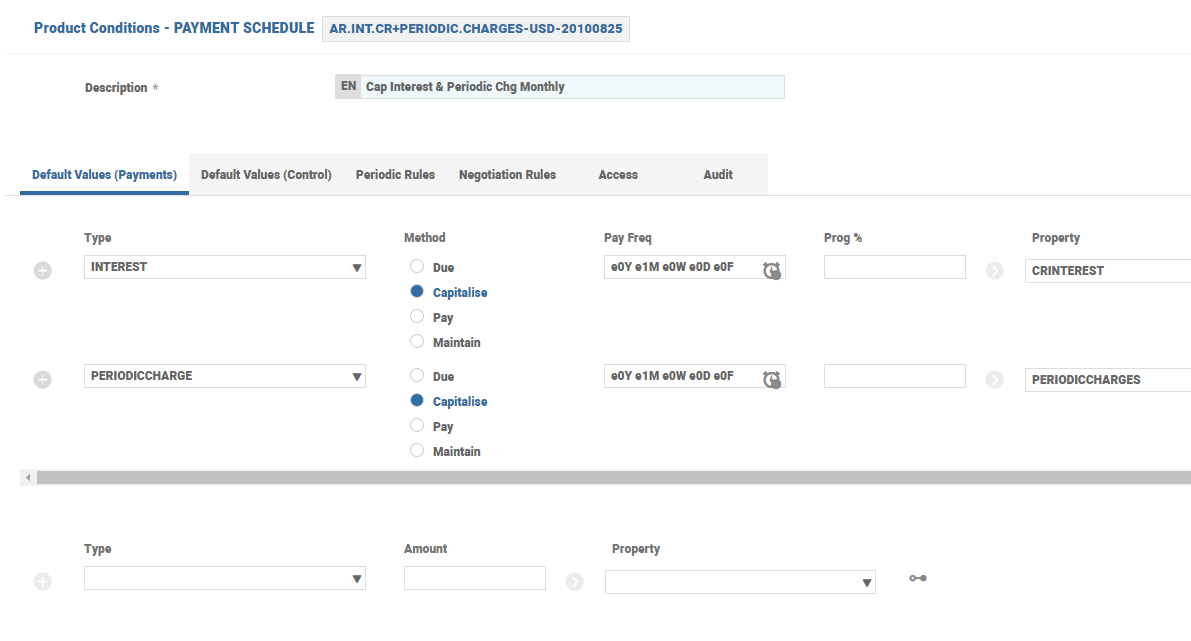Expand the INTEREST type dropdown
Screen dimensions: 1191x641
(357, 268)
